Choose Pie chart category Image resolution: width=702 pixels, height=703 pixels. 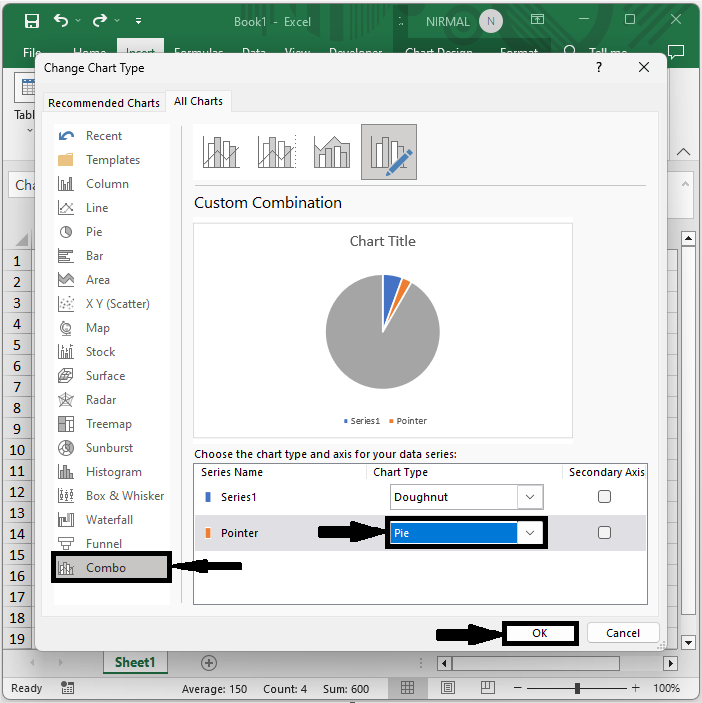[111, 232]
